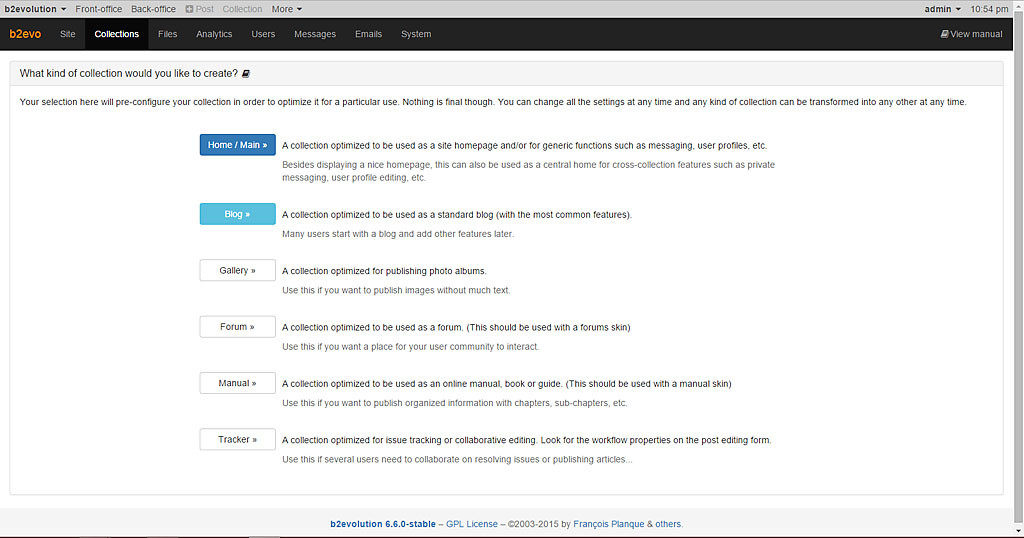The height and width of the screenshot is (538, 1024).
Task: Go to Front-office in top bar
Action: click(98, 9)
